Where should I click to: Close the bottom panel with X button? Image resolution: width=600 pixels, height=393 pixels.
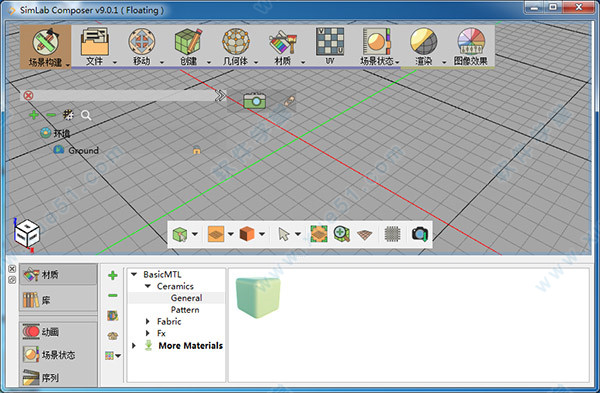[x=12, y=269]
